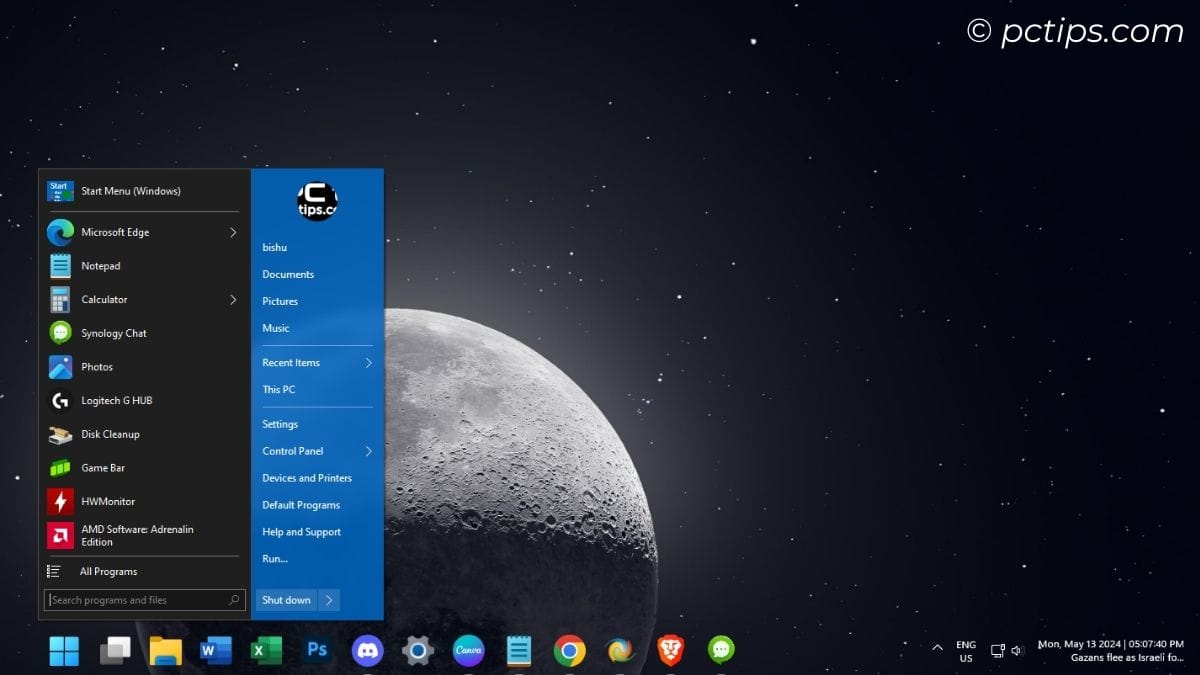Click the volume icon in system tray
The height and width of the screenshot is (675, 1200).
pos(1017,650)
